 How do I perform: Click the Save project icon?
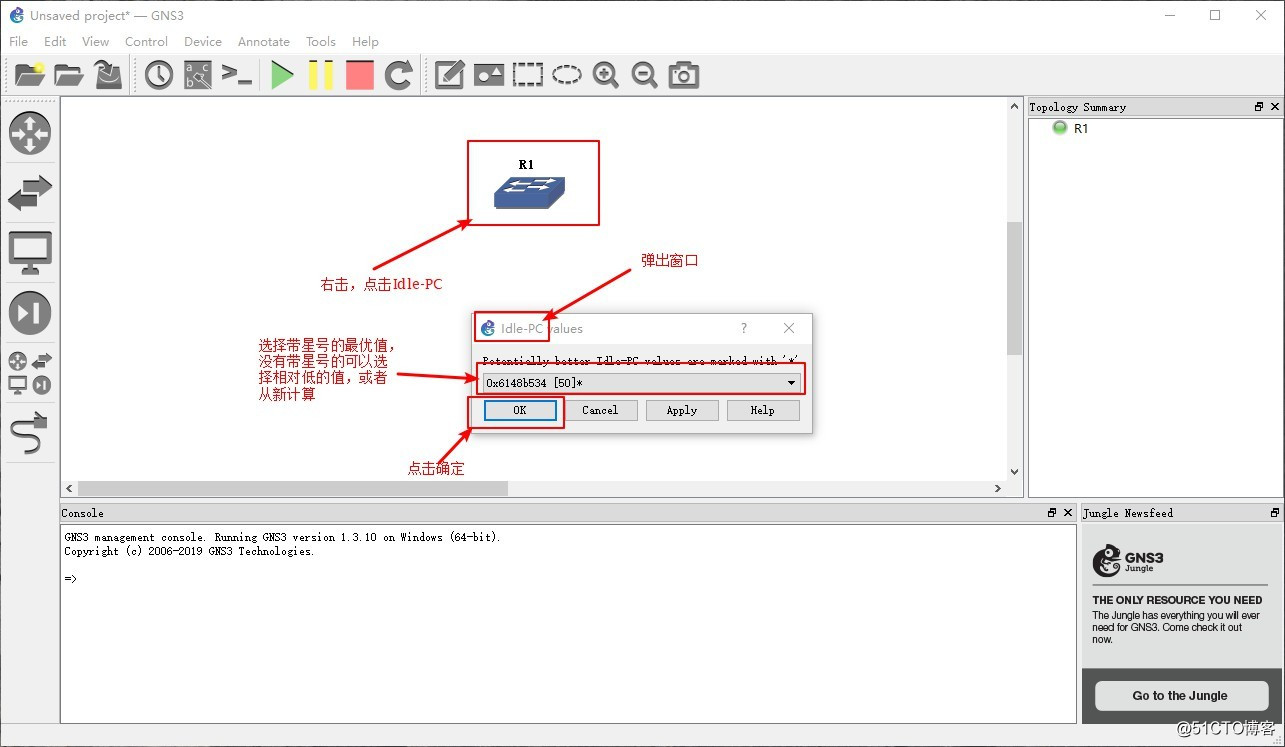point(108,75)
